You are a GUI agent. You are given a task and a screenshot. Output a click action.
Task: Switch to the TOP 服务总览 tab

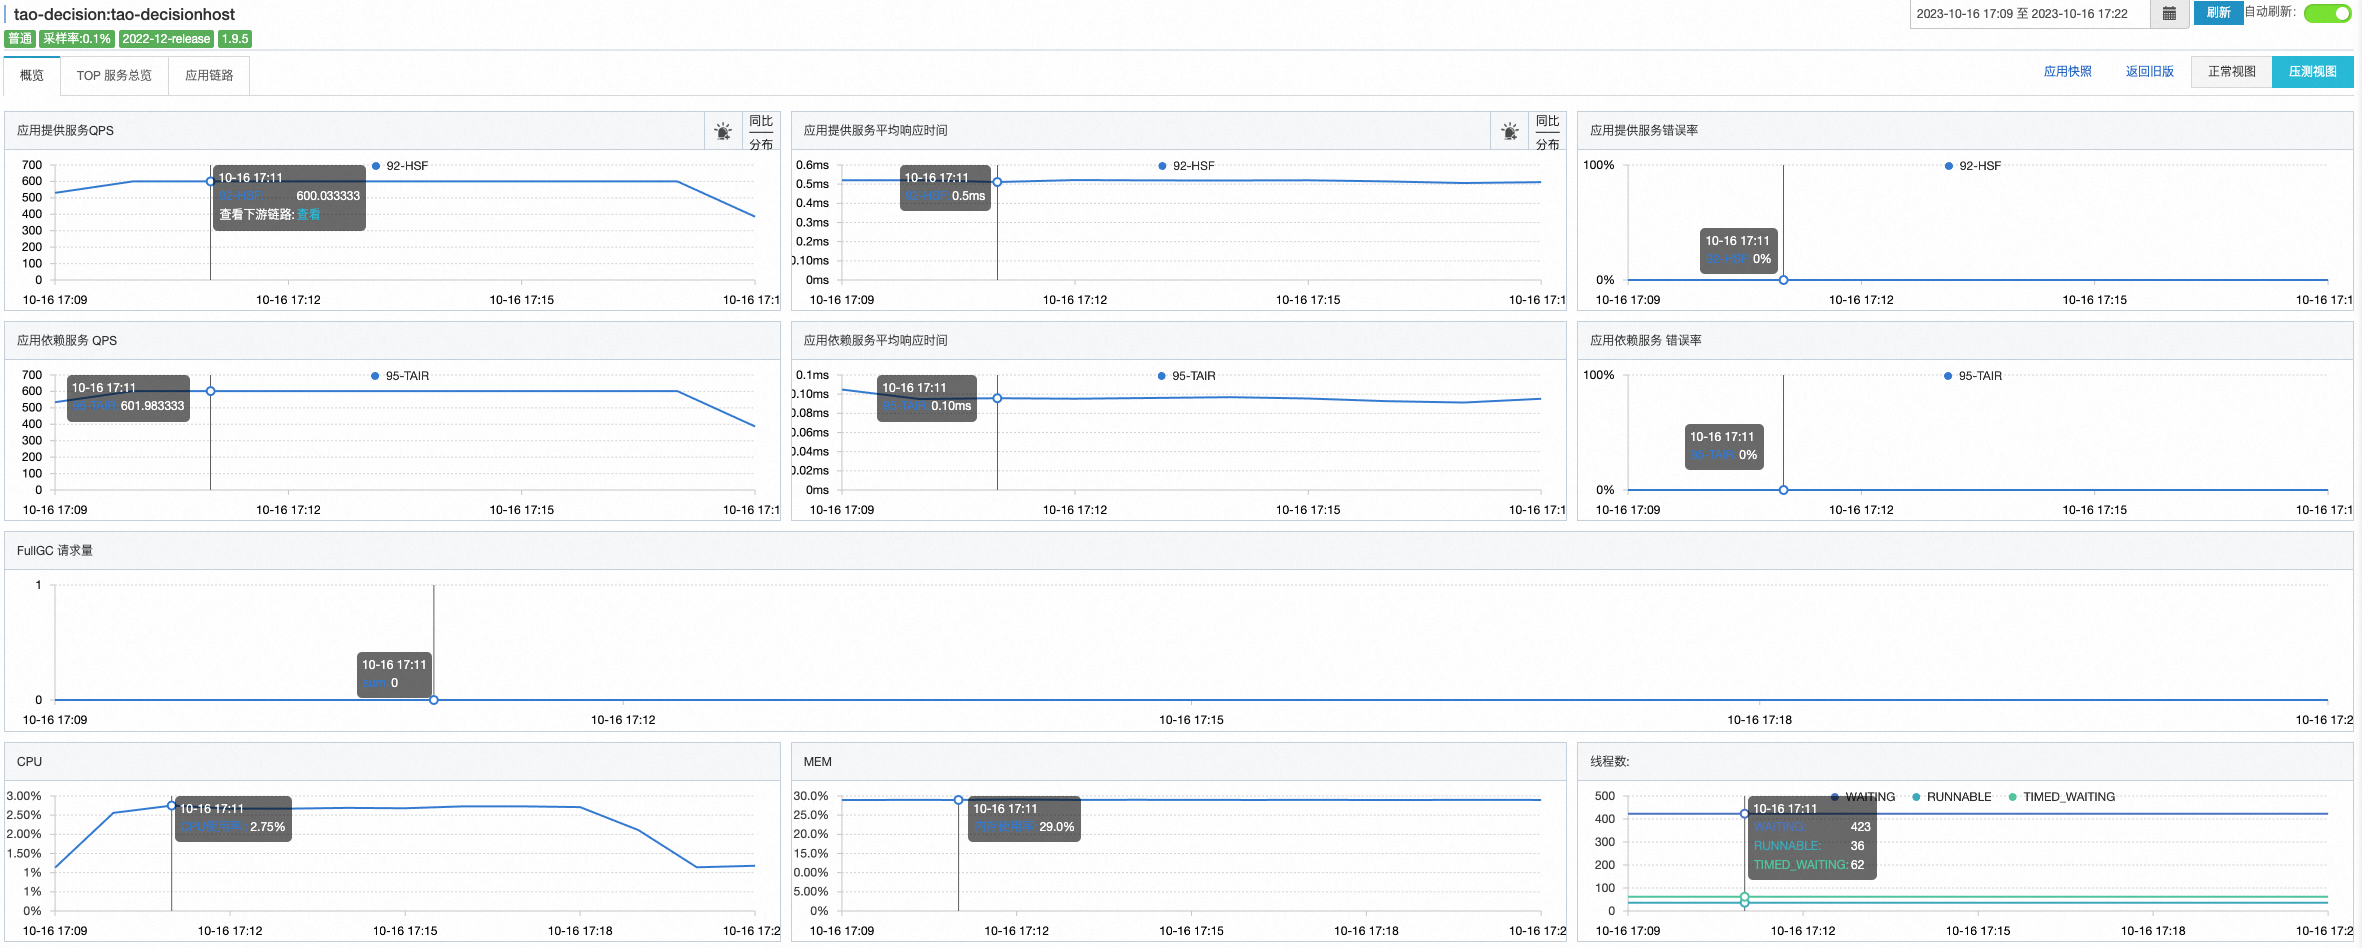tap(114, 76)
